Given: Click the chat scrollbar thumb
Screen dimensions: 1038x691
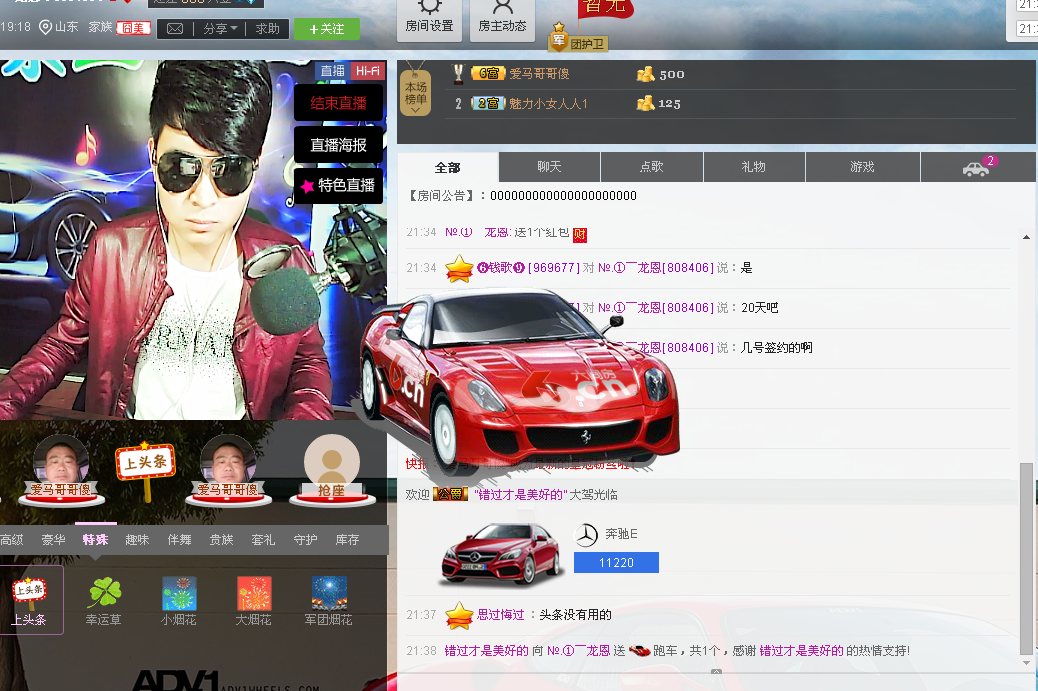Looking at the screenshot, I should pos(1026,559).
